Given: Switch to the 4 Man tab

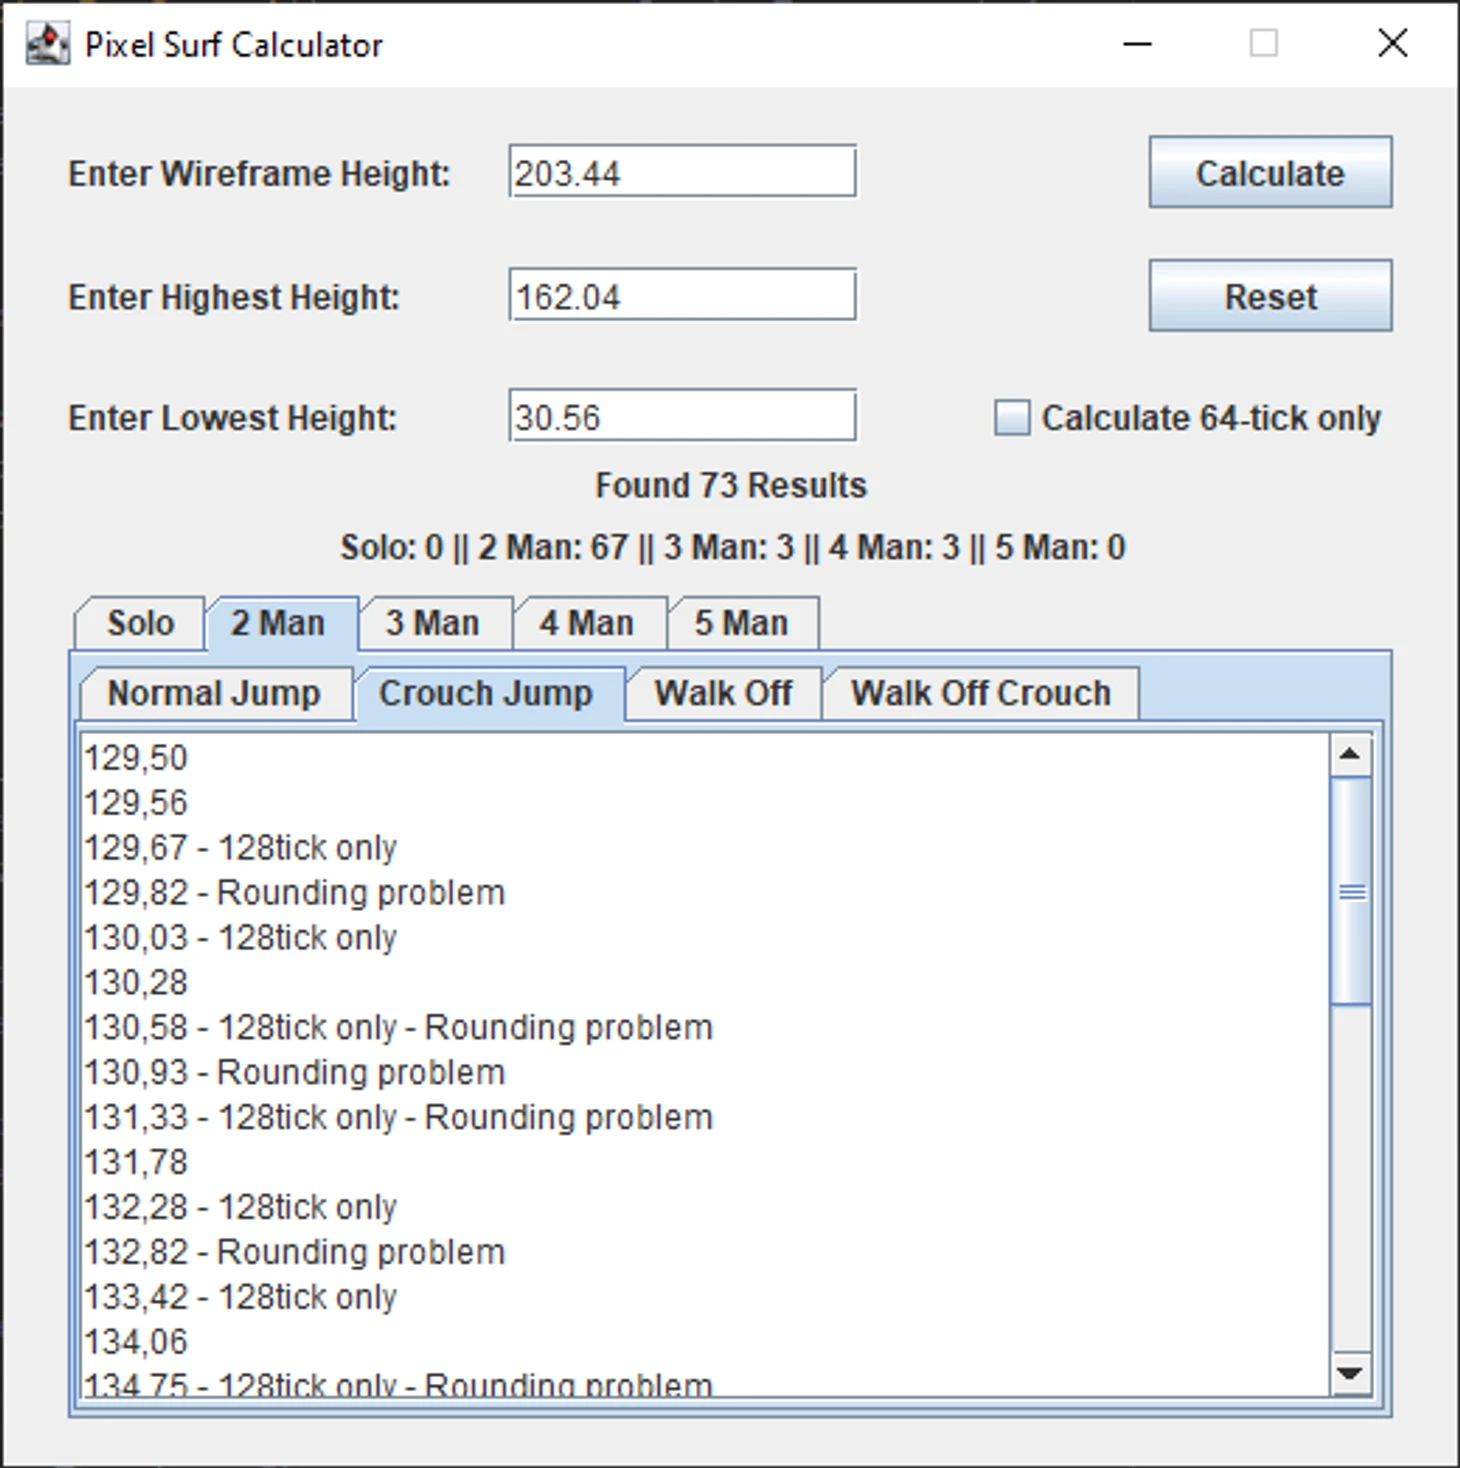Looking at the screenshot, I should click(x=587, y=624).
